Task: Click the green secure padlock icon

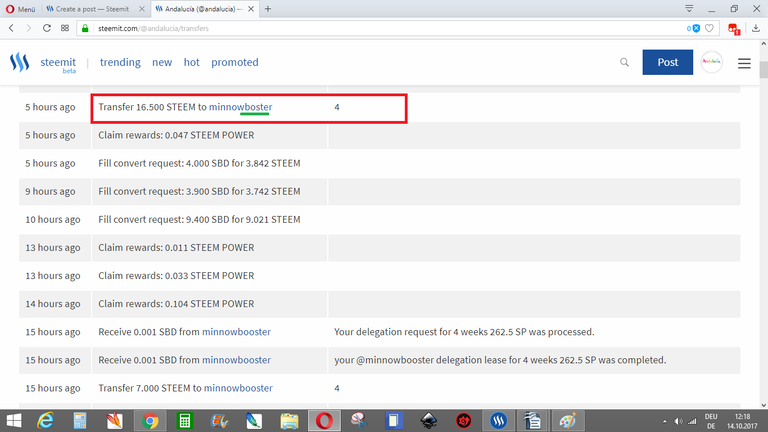Action: pos(85,28)
